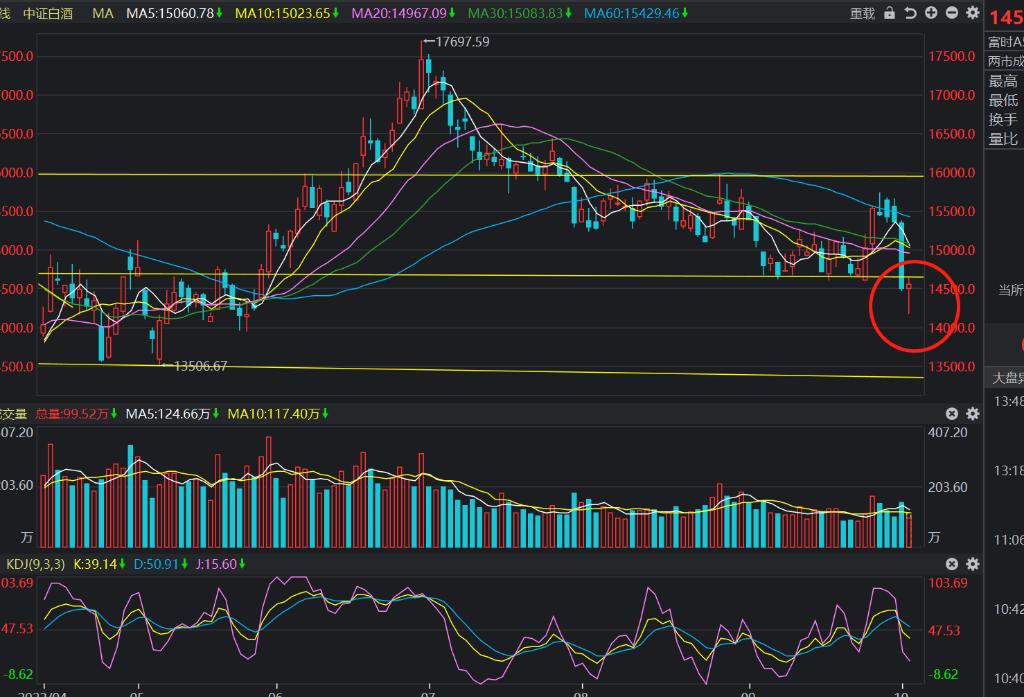Viewport: 1024px width, 697px height.
Task: Open volume panel settings gear
Action: pyautogui.click(x=971, y=414)
